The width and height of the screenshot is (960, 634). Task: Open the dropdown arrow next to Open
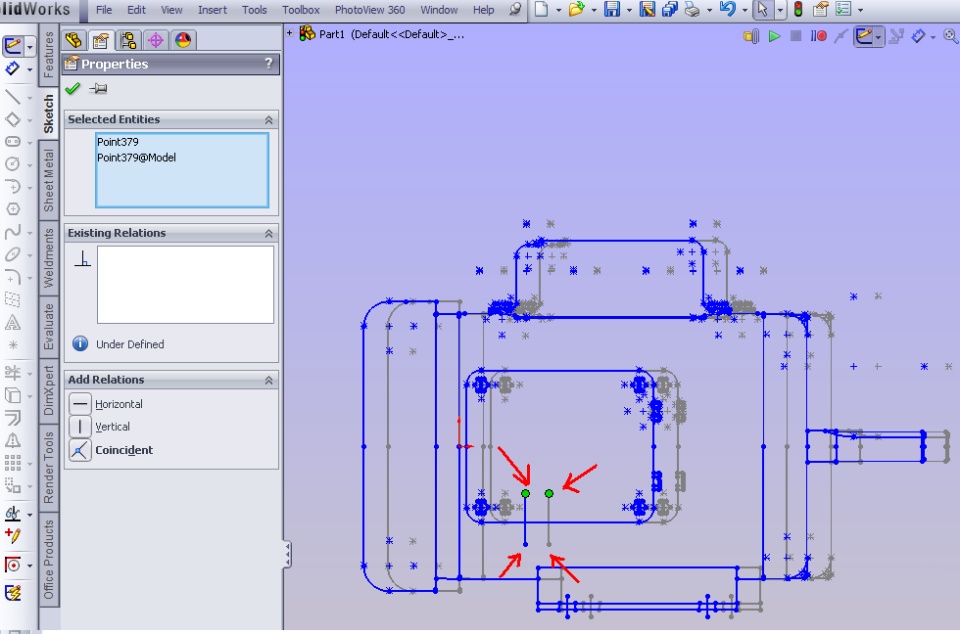pyautogui.click(x=593, y=10)
